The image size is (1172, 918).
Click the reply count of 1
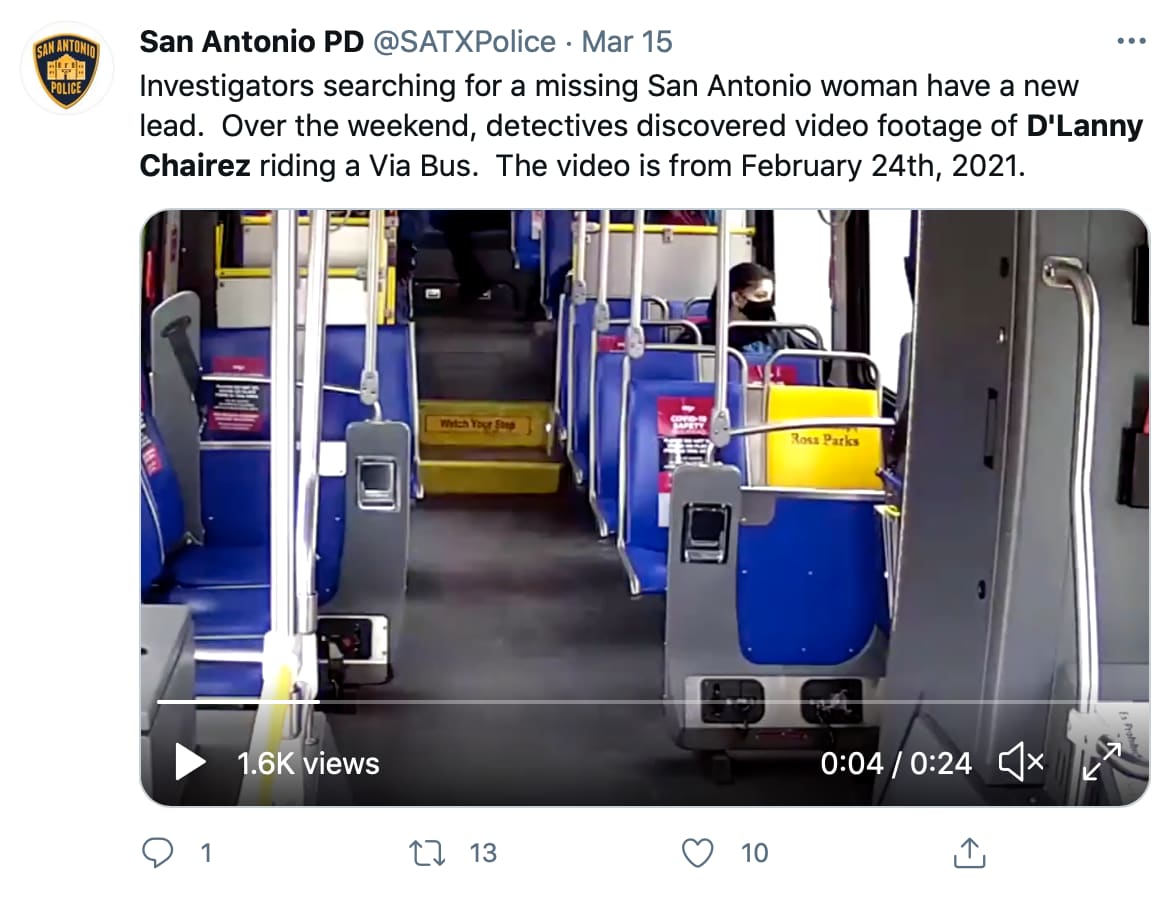tap(206, 853)
